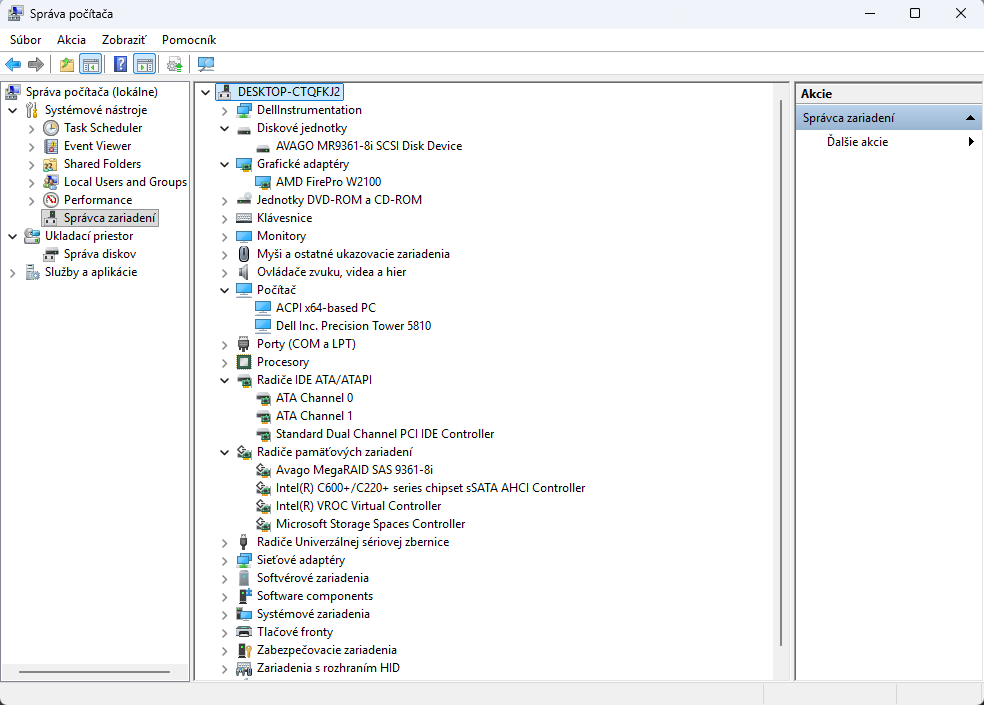The width and height of the screenshot is (984, 705).
Task: Click the up-level folder icon
Action: coord(66,63)
